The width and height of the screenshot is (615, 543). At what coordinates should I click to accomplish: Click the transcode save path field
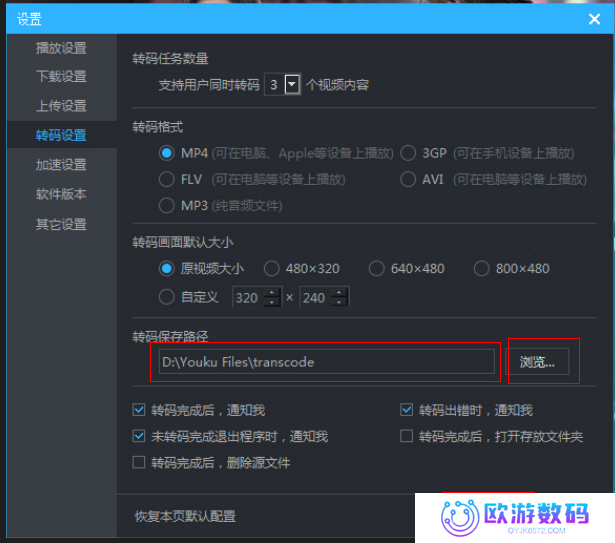pyautogui.click(x=326, y=361)
